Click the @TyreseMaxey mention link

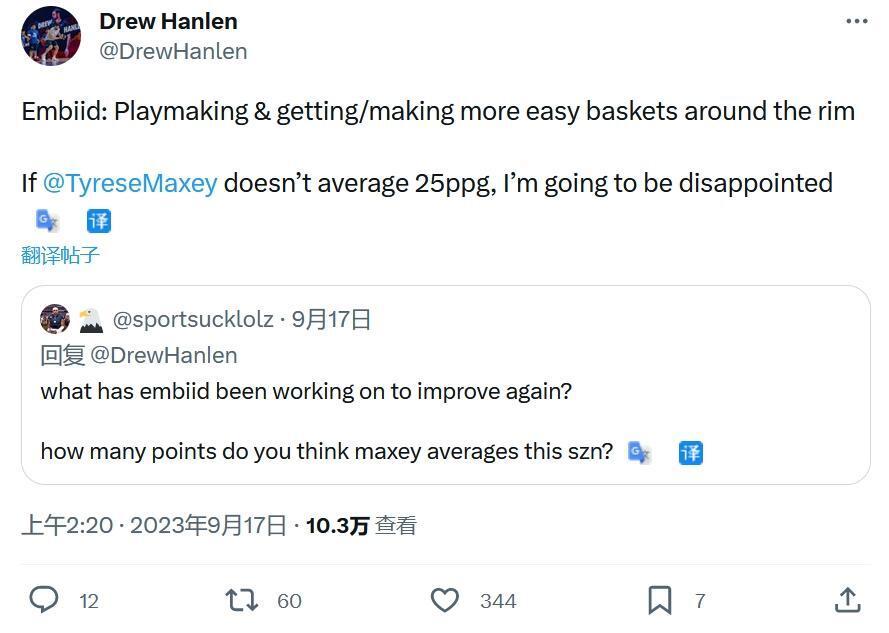click(x=130, y=184)
